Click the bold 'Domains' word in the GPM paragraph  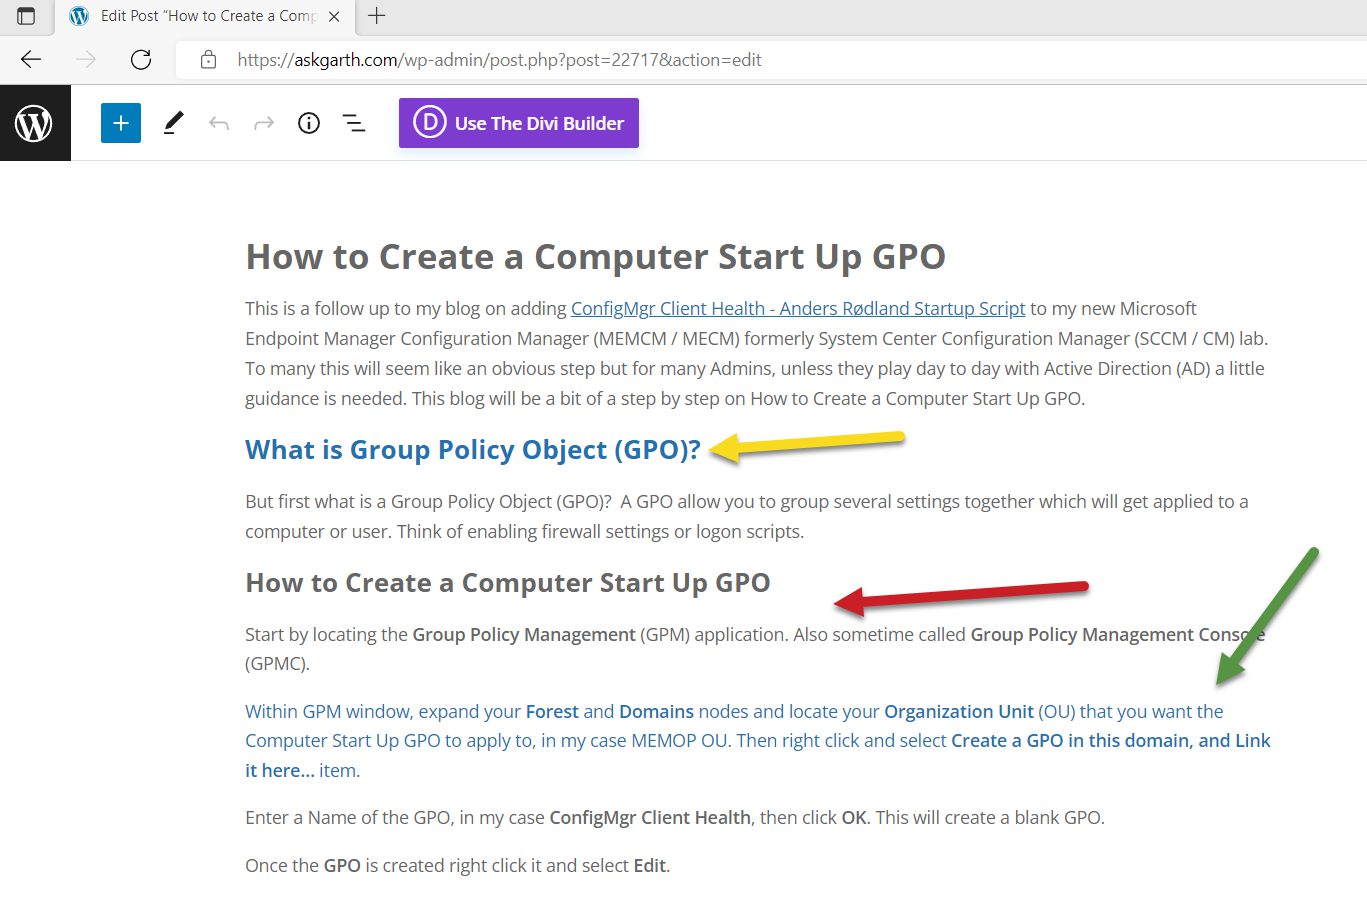click(x=656, y=711)
